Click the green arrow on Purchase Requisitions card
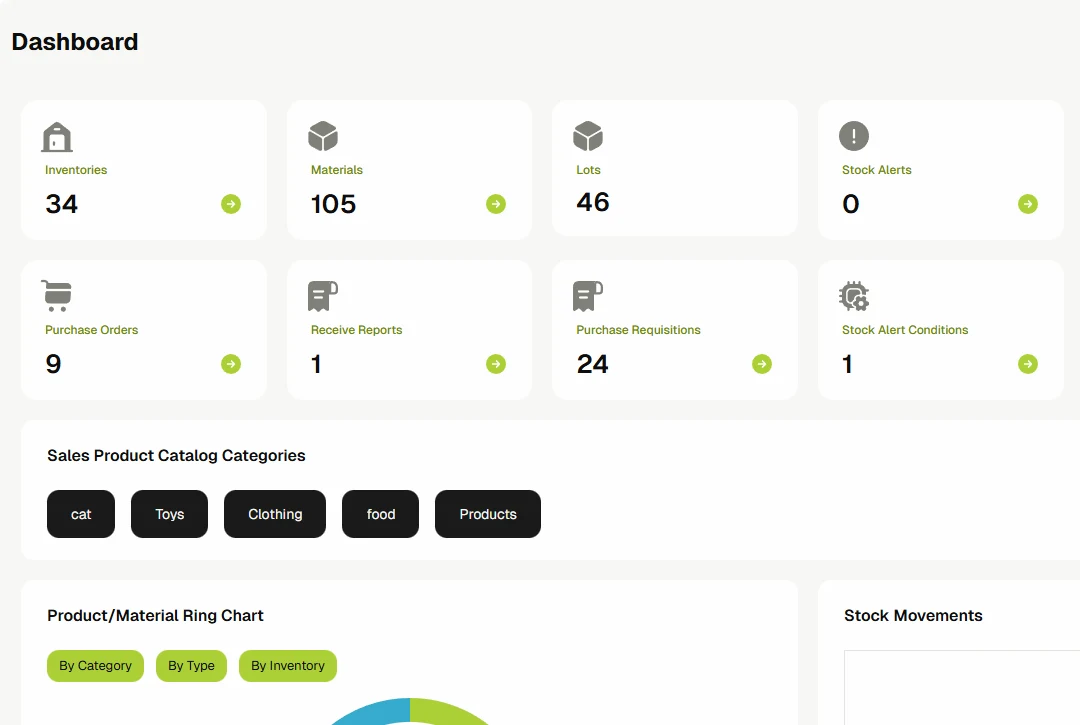Image resolution: width=1080 pixels, height=725 pixels. tap(762, 364)
